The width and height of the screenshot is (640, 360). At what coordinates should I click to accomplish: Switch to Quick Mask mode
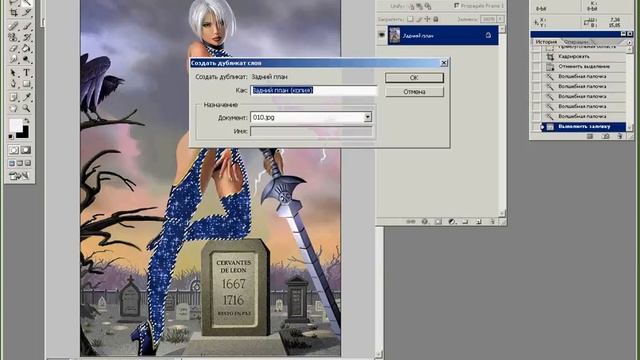pyautogui.click(x=26, y=150)
